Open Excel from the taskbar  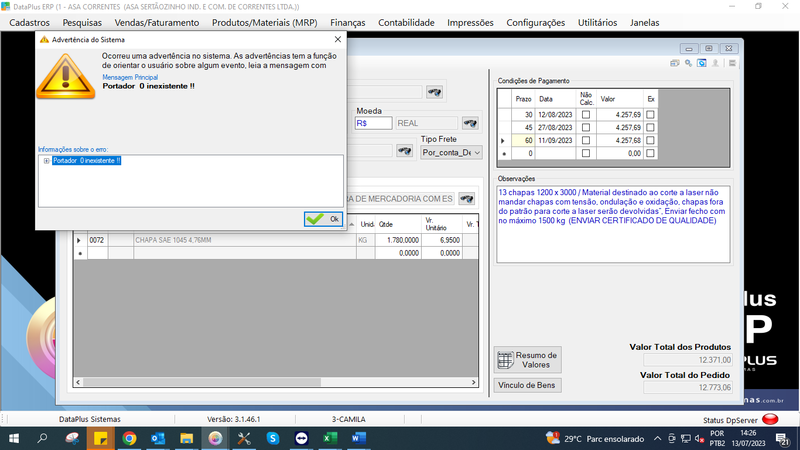(x=330, y=438)
